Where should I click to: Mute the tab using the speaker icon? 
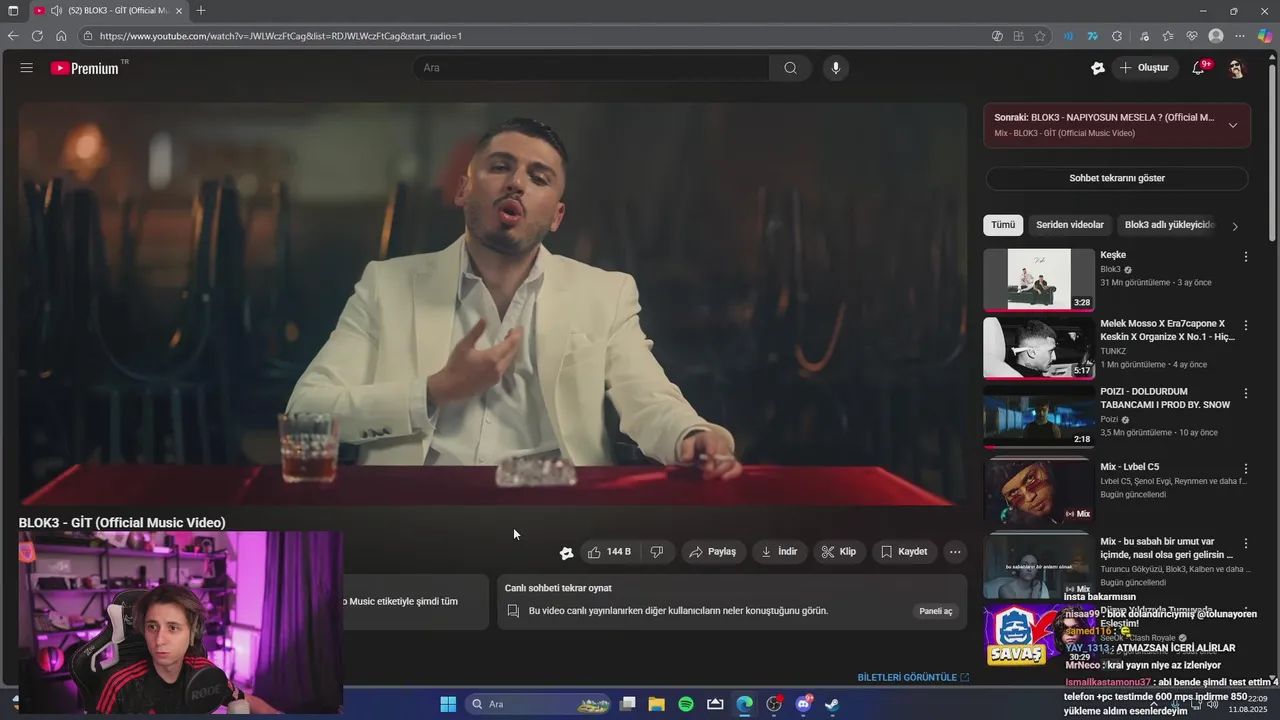coord(56,11)
